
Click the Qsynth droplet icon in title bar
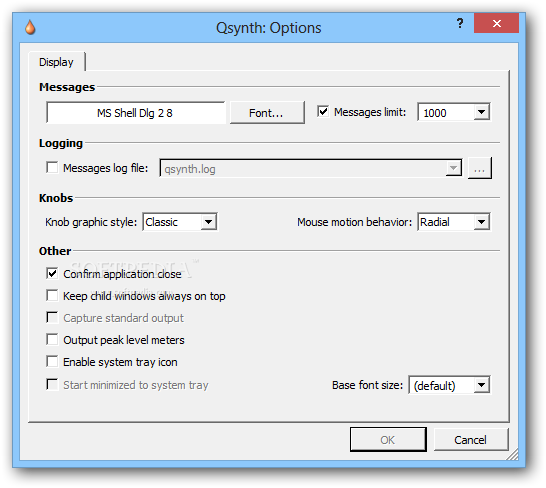click(30, 28)
